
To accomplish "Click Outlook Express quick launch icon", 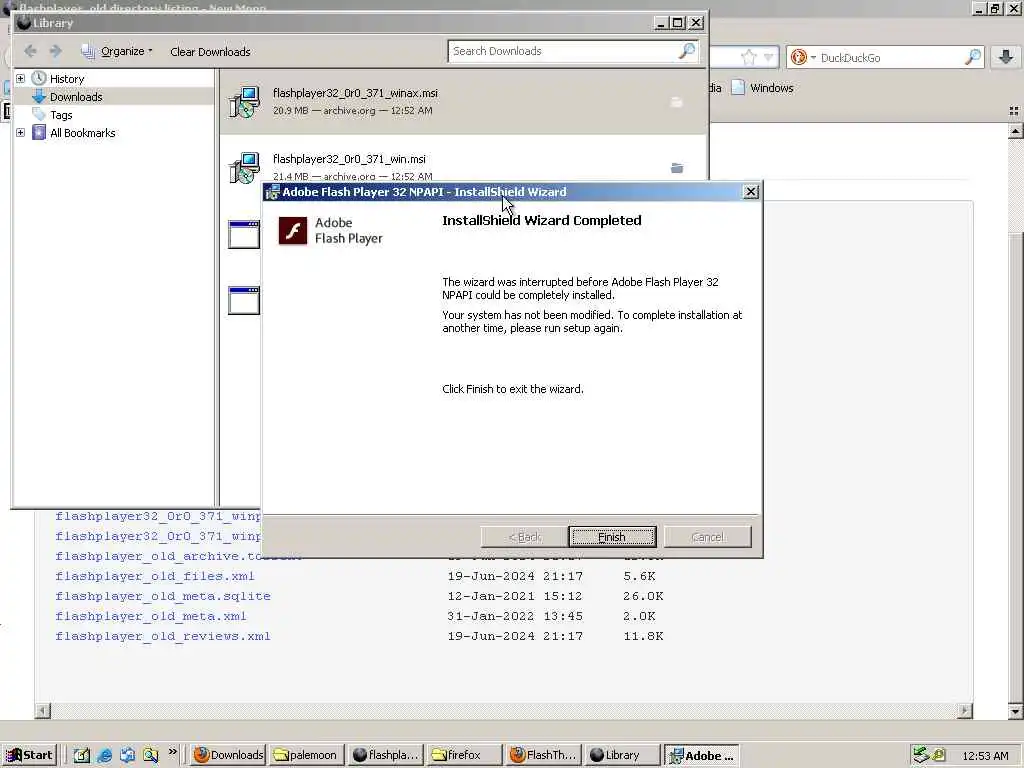I will pos(127,755).
